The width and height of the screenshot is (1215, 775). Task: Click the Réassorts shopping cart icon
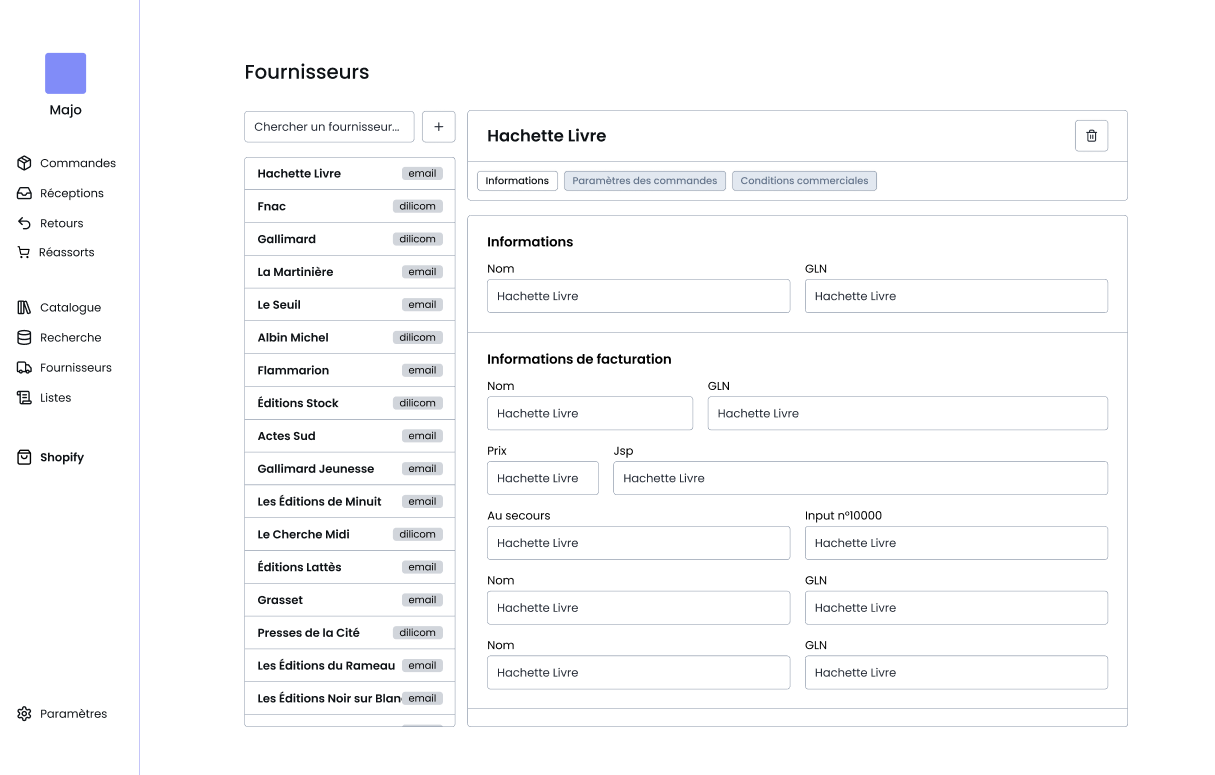pos(24,253)
